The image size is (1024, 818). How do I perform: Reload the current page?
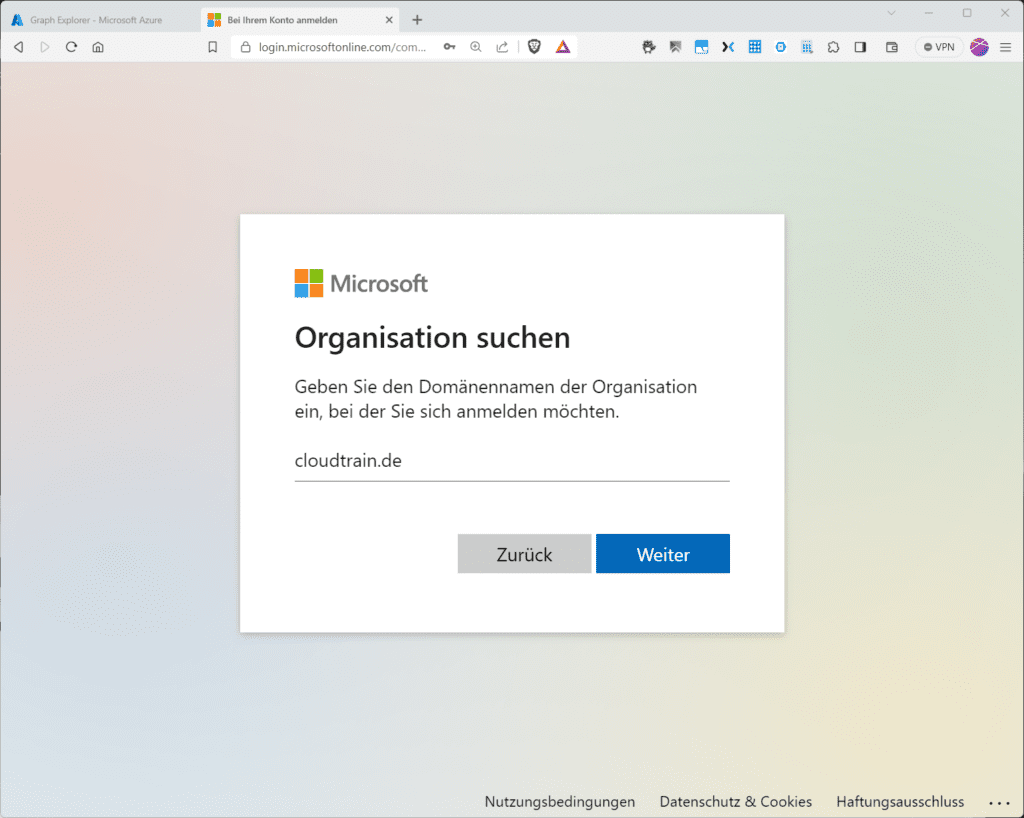(71, 47)
